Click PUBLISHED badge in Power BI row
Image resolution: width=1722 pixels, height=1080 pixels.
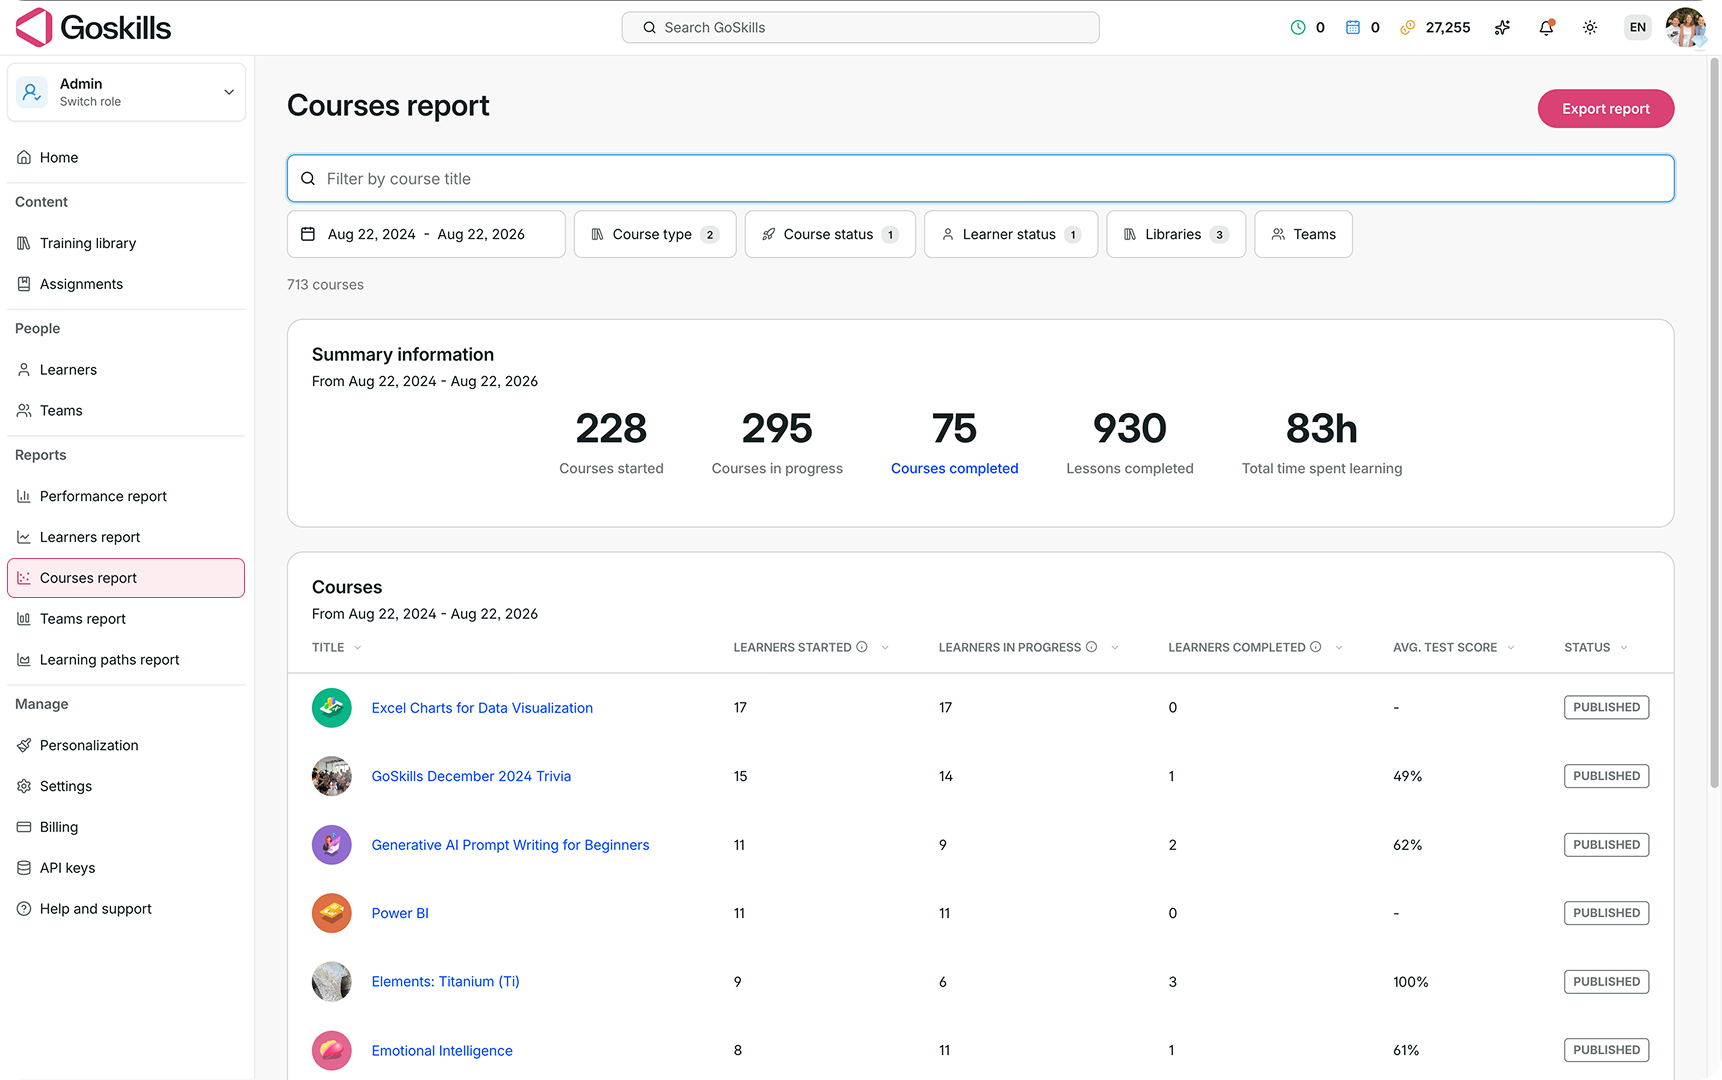[1606, 913]
